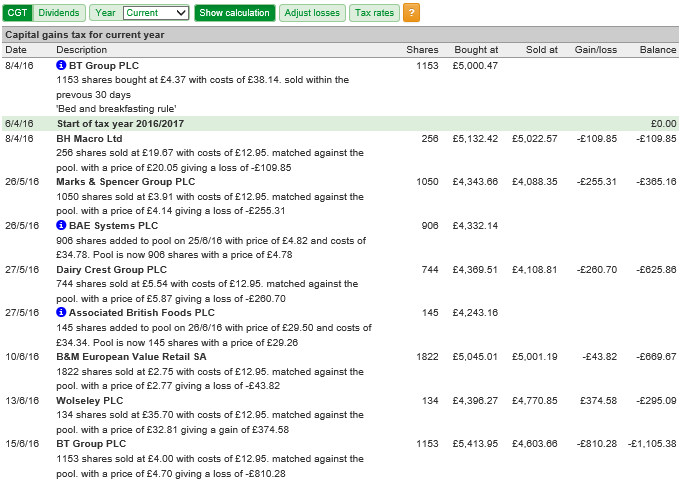Click the Shares column header
Screen dimensions: 679x480
(x=422, y=50)
